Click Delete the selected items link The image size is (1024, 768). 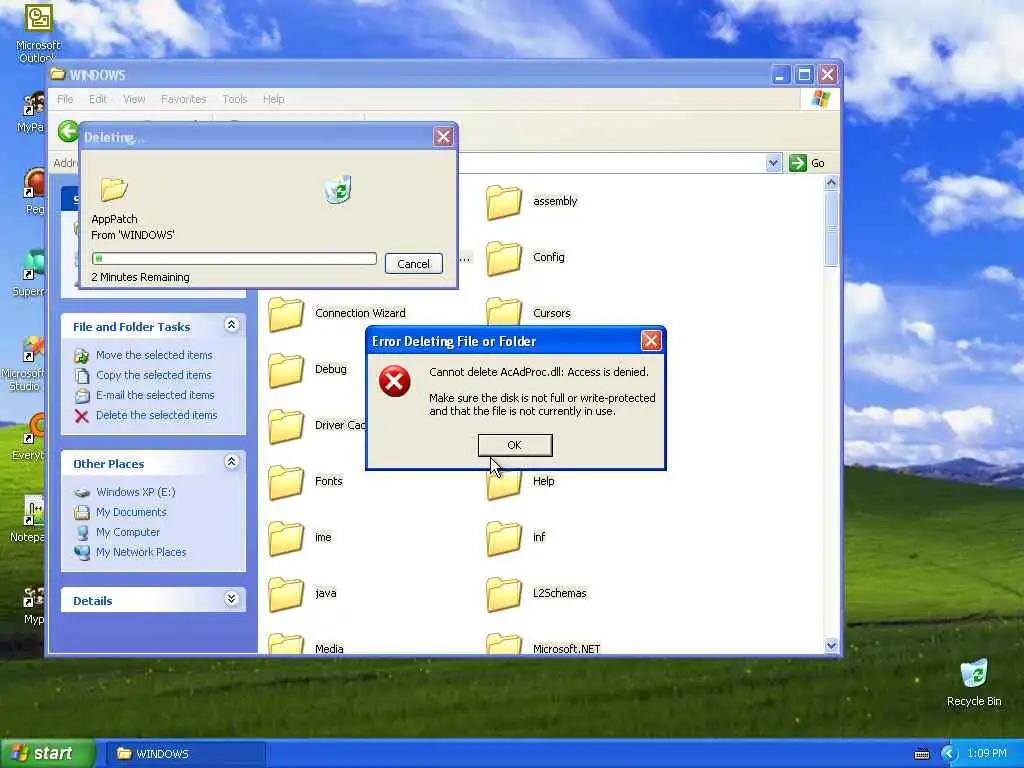point(157,415)
